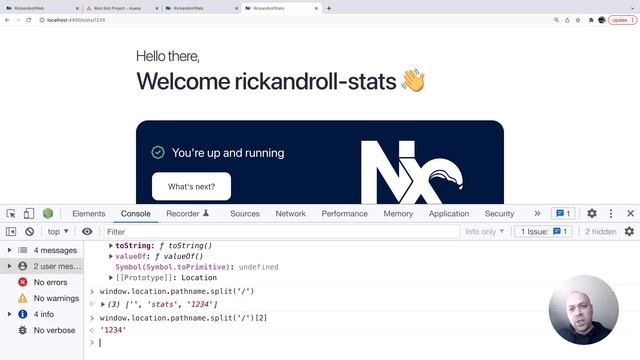Click the share page icon in address bar
This screenshot has height=360, width=640.
[567, 20]
